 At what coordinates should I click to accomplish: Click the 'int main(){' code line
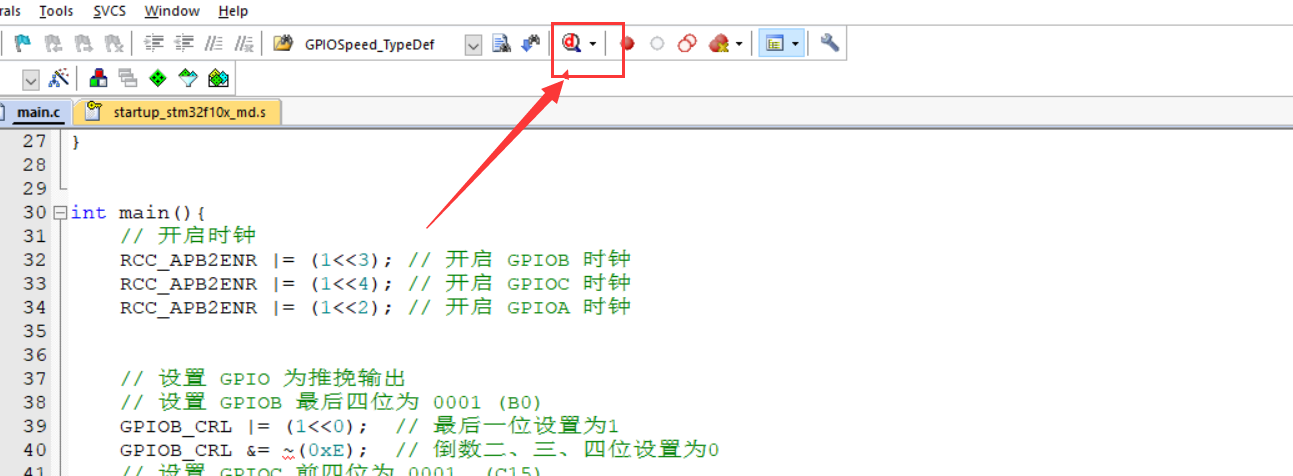click(138, 213)
